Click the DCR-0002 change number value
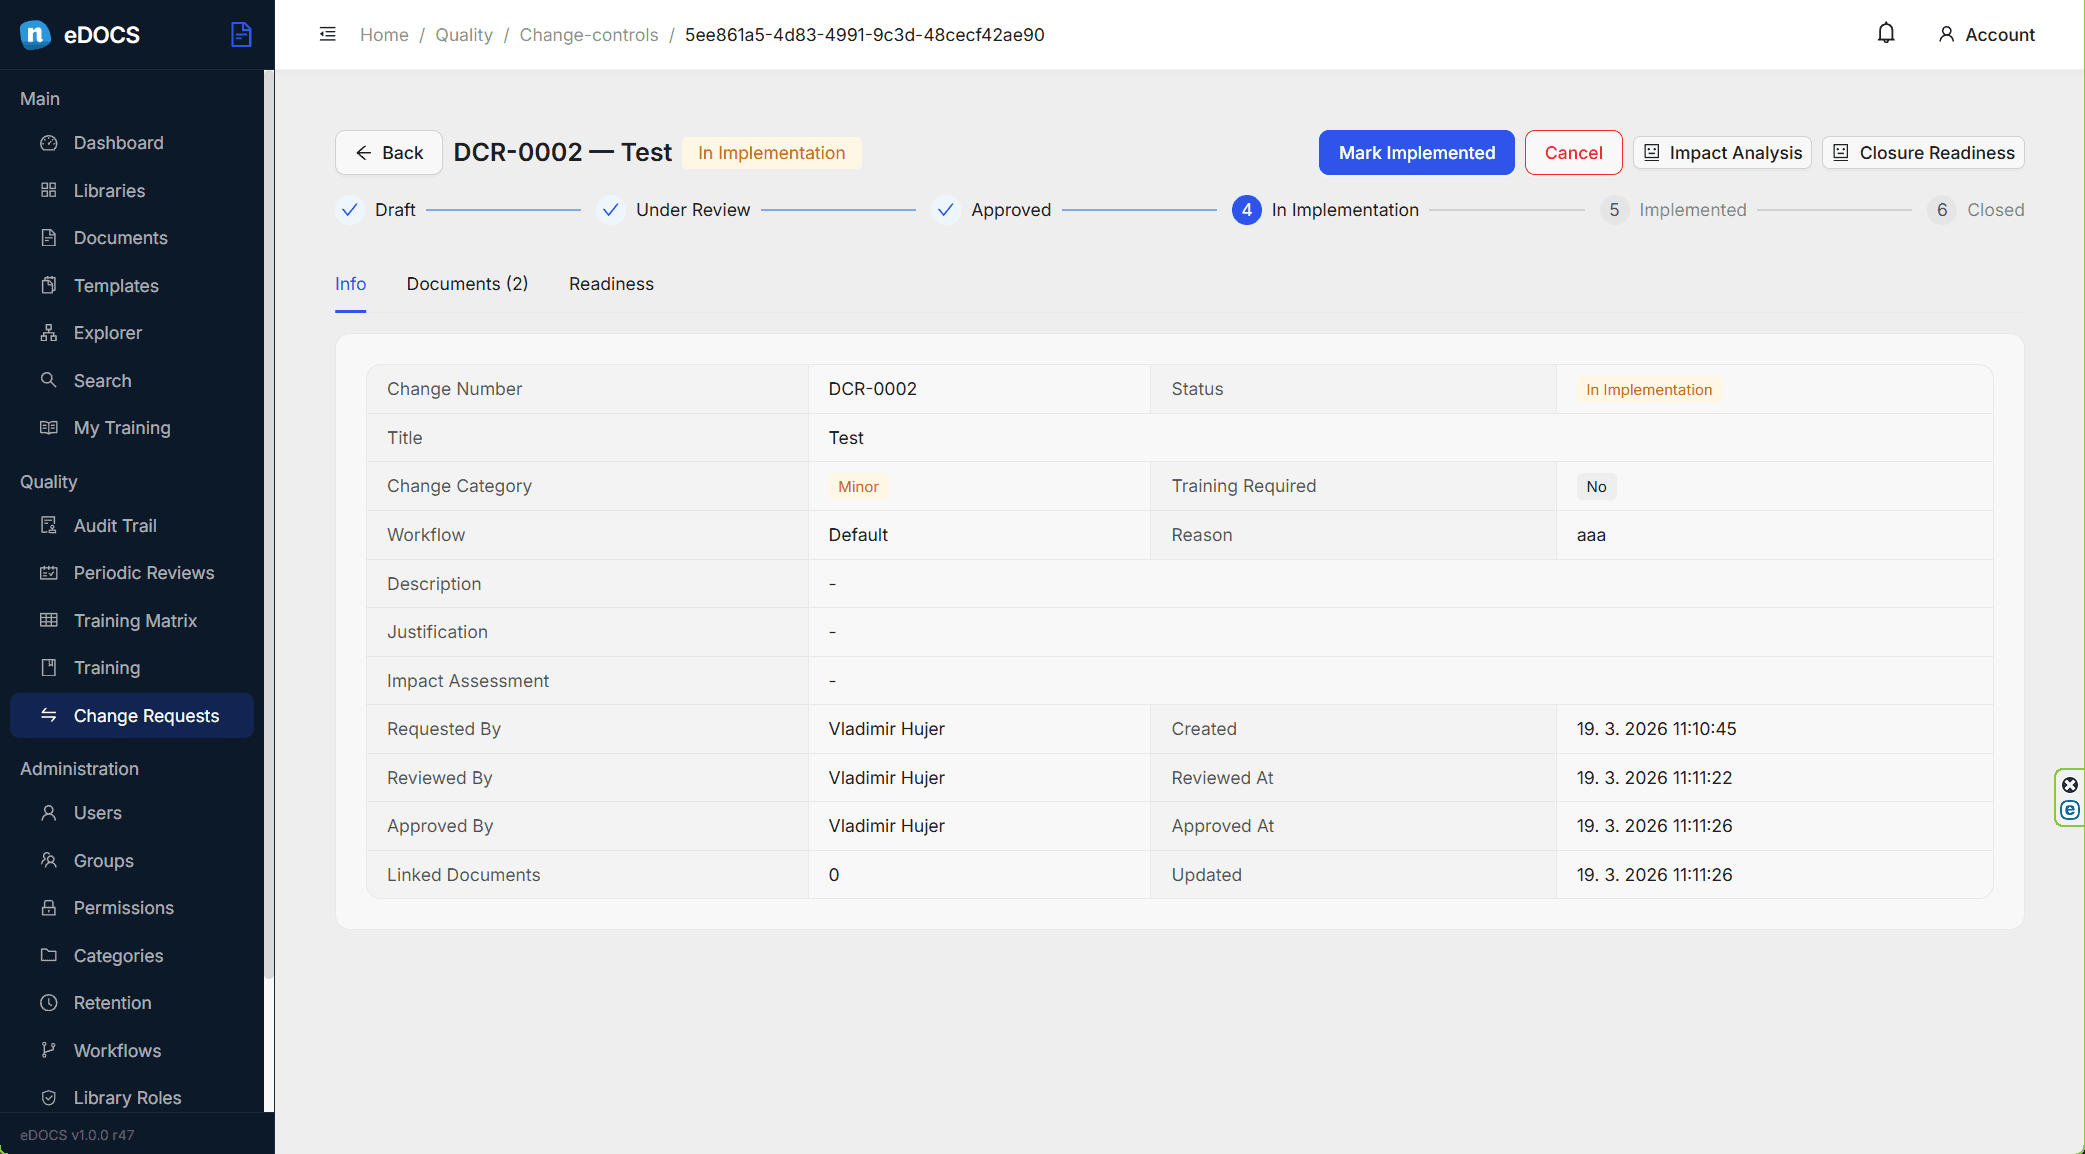The height and width of the screenshot is (1154, 2085). (x=872, y=389)
